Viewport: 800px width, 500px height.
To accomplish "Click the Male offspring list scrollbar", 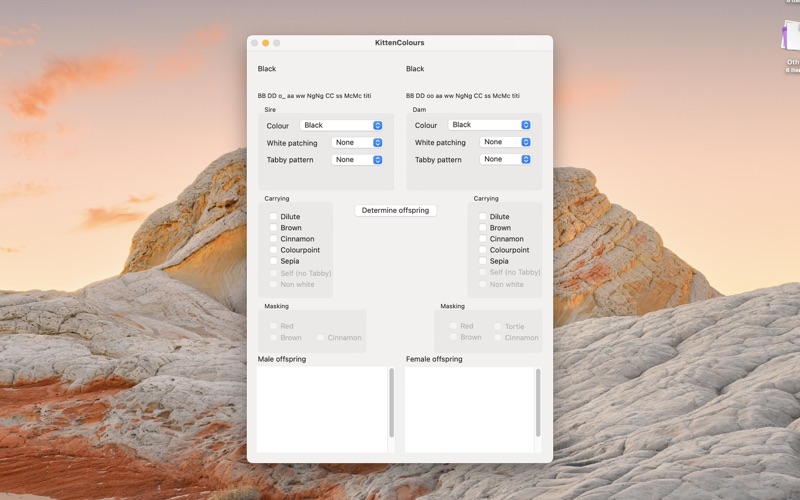I will [391, 403].
